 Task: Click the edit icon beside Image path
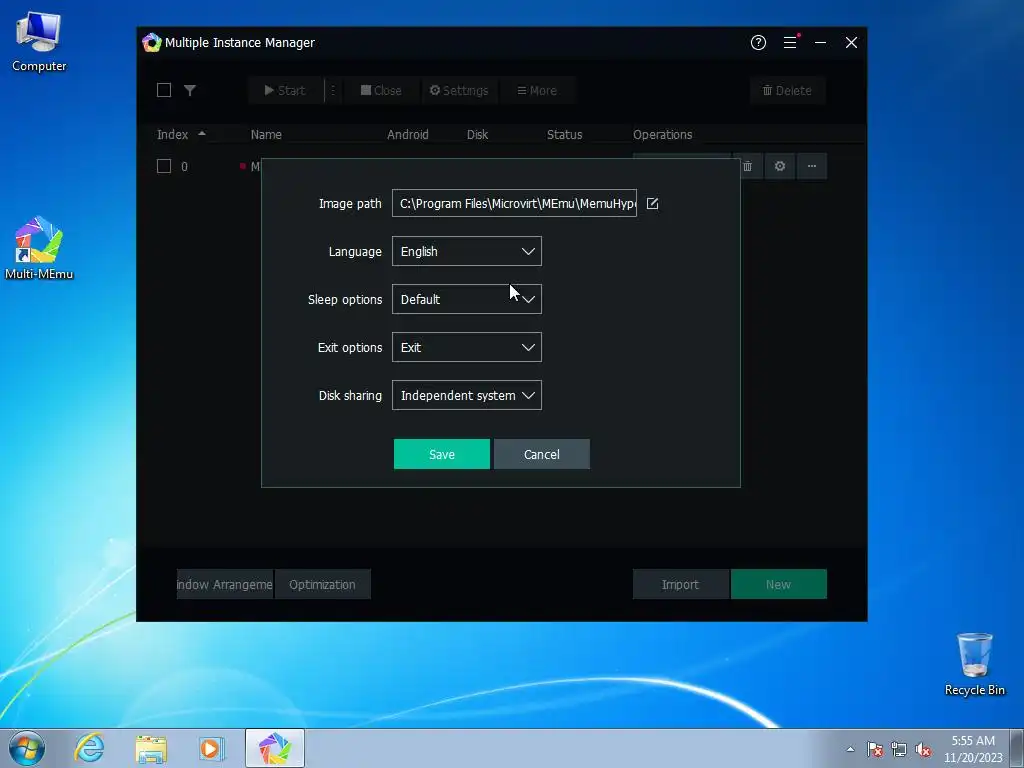pos(652,204)
